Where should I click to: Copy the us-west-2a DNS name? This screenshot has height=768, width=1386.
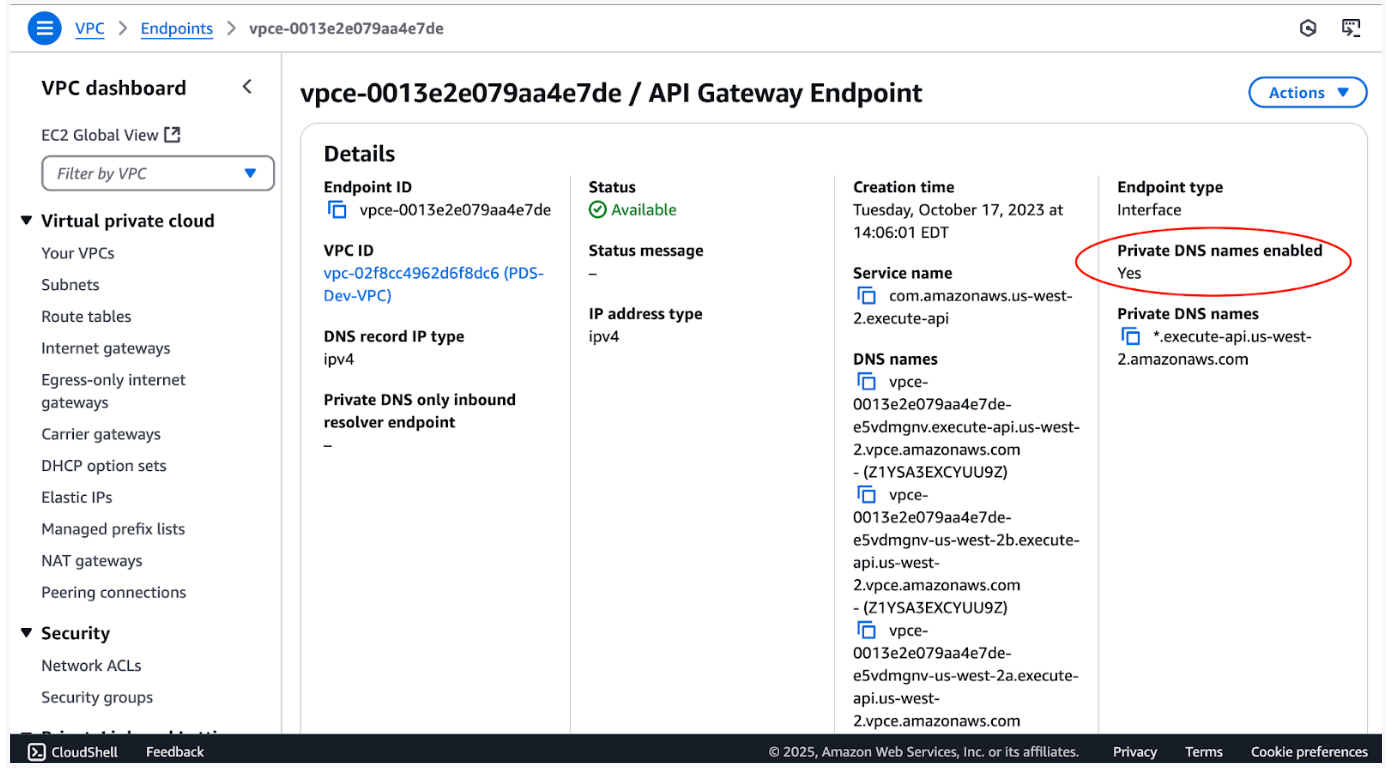coord(867,631)
